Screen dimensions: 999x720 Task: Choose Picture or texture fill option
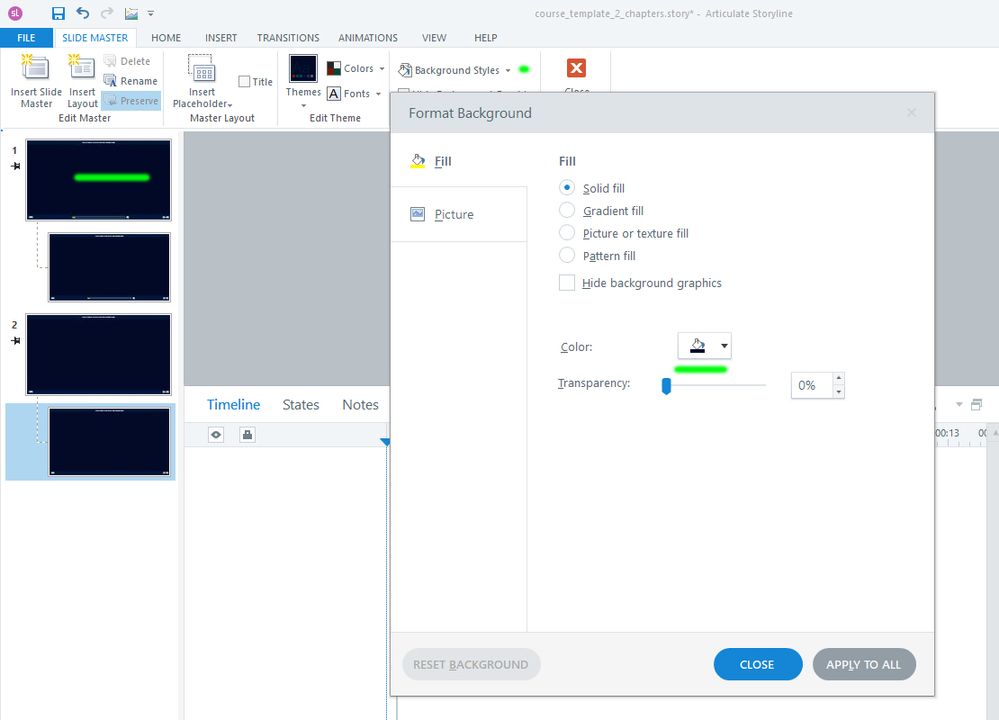567,233
